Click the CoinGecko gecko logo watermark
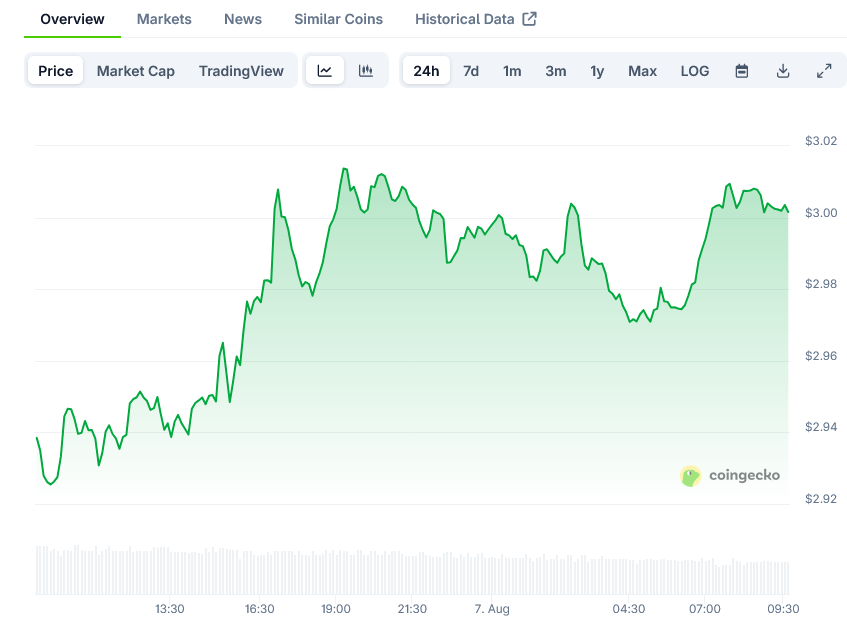The width and height of the screenshot is (847, 623). (x=690, y=476)
